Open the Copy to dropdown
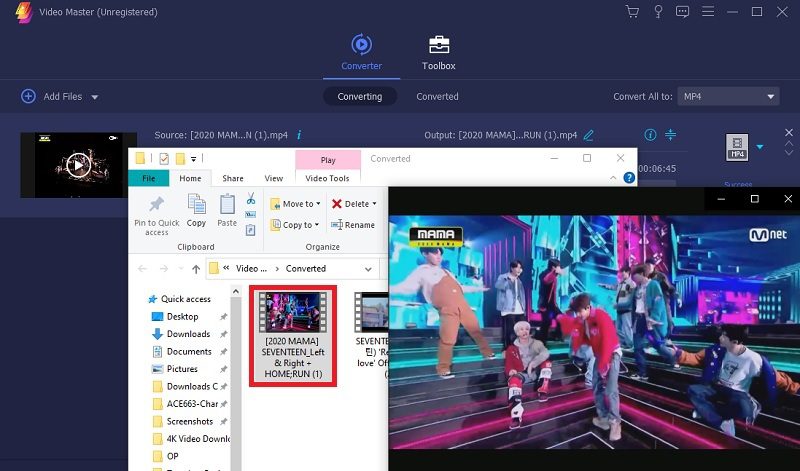 click(x=295, y=225)
